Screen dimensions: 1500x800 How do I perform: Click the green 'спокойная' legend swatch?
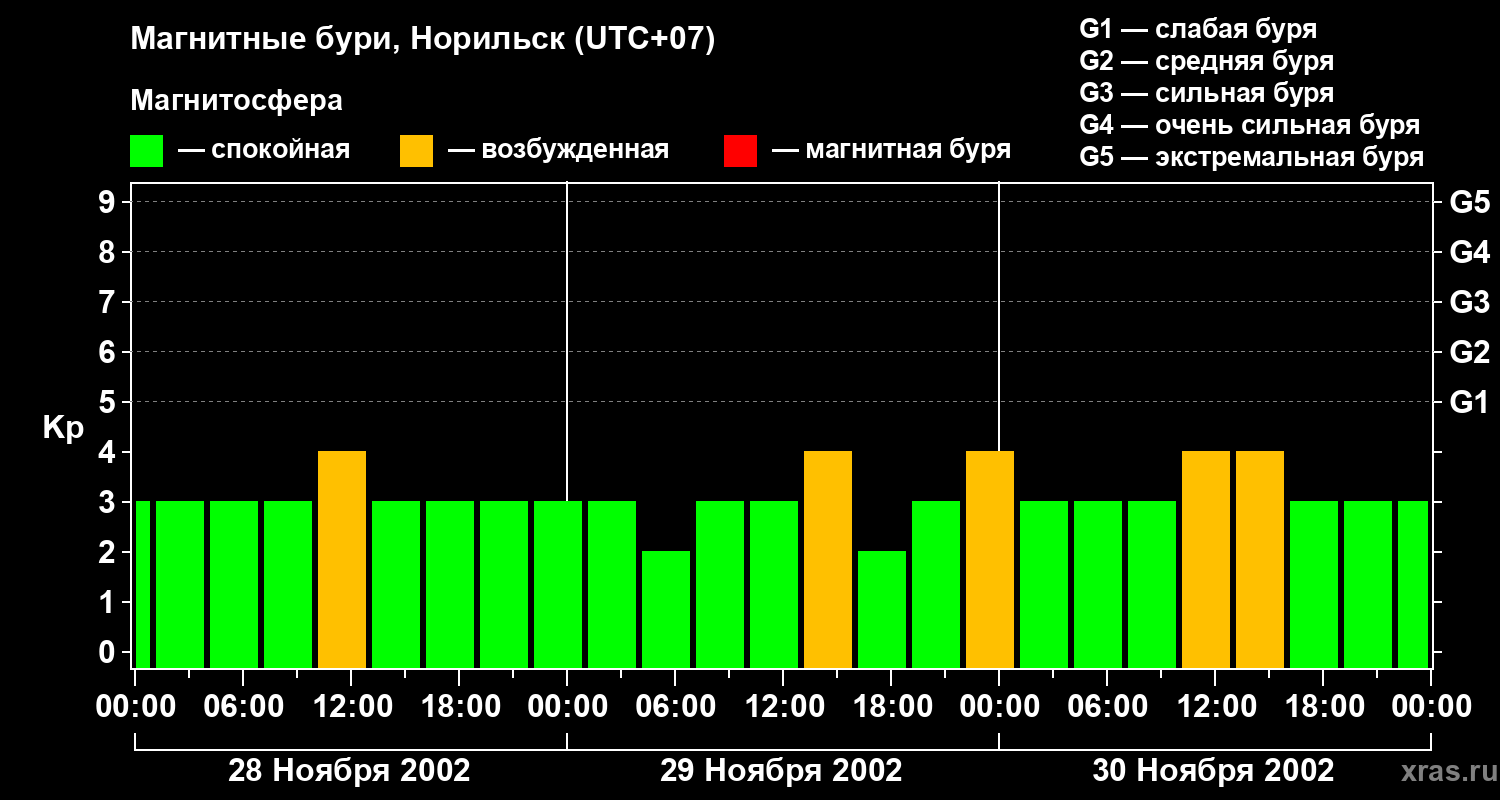(x=146, y=151)
